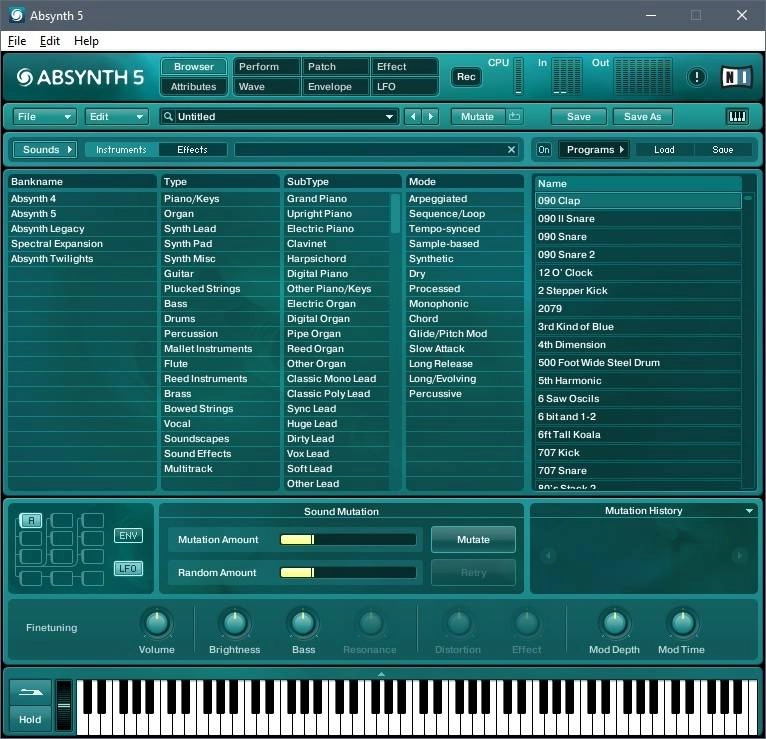The width and height of the screenshot is (766, 739).
Task: Click the Mod Time knob
Action: [x=682, y=623]
